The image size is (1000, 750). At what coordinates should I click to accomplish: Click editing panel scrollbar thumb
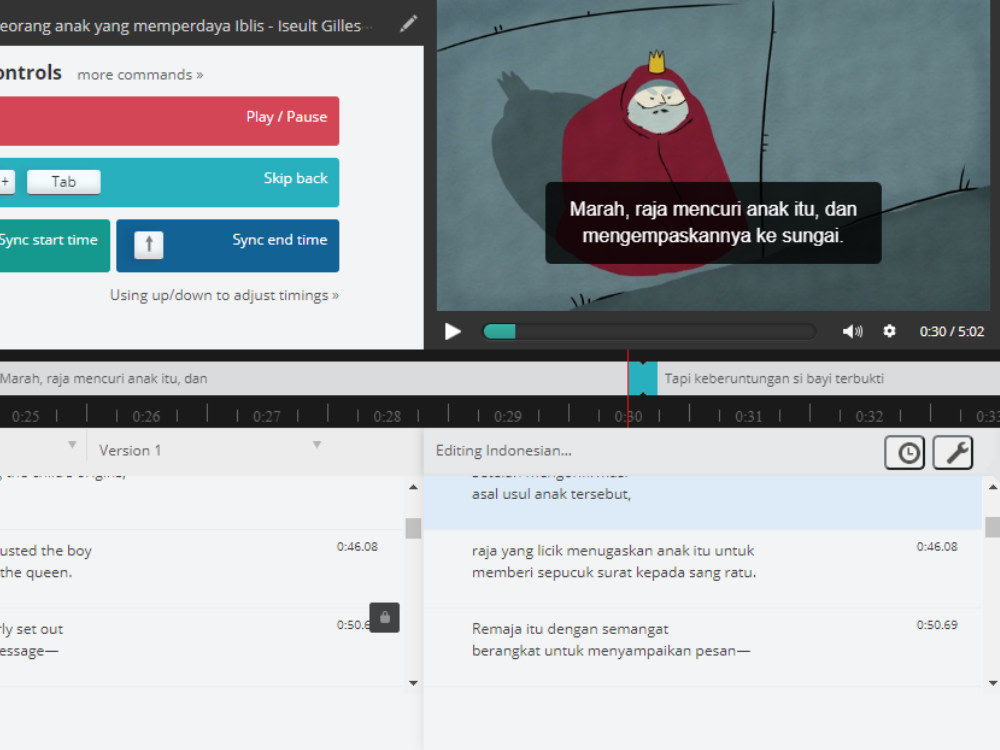tap(993, 527)
